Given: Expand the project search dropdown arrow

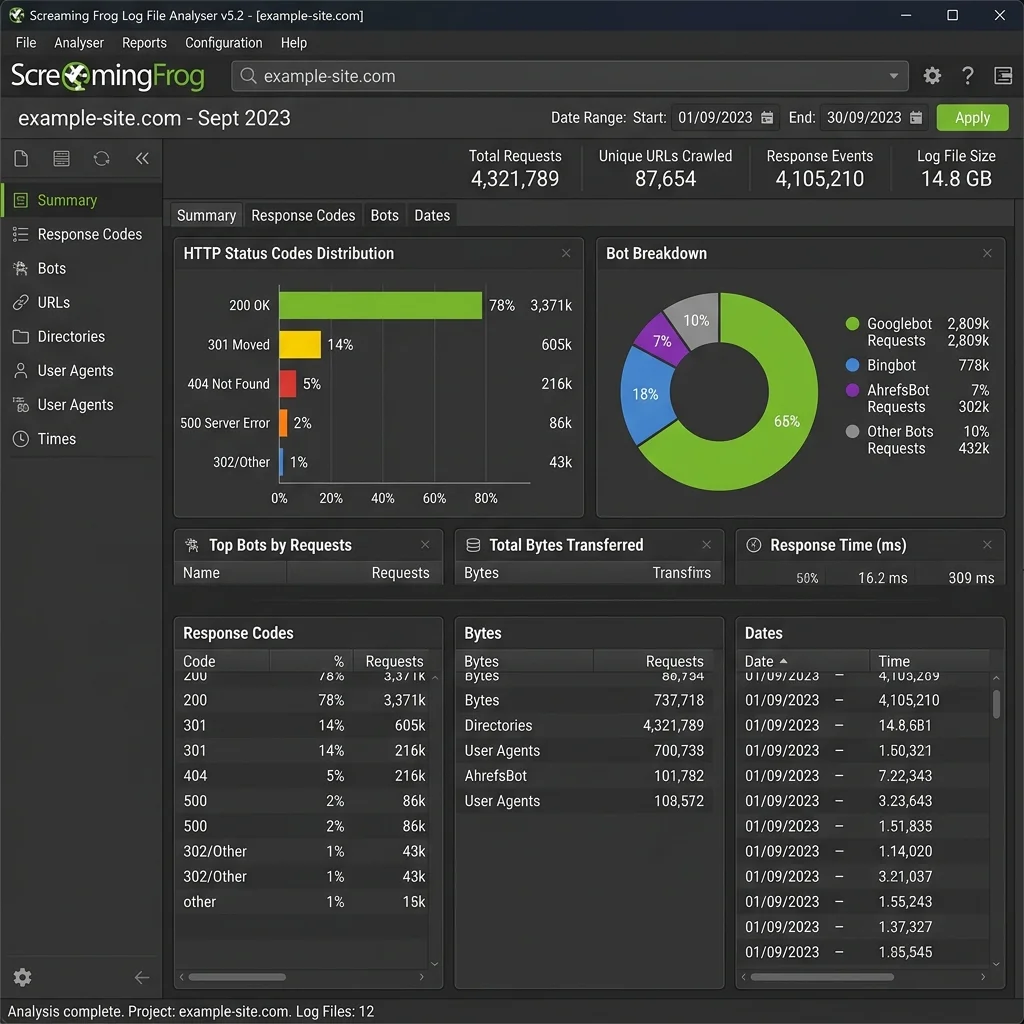Looking at the screenshot, I should click(x=893, y=76).
